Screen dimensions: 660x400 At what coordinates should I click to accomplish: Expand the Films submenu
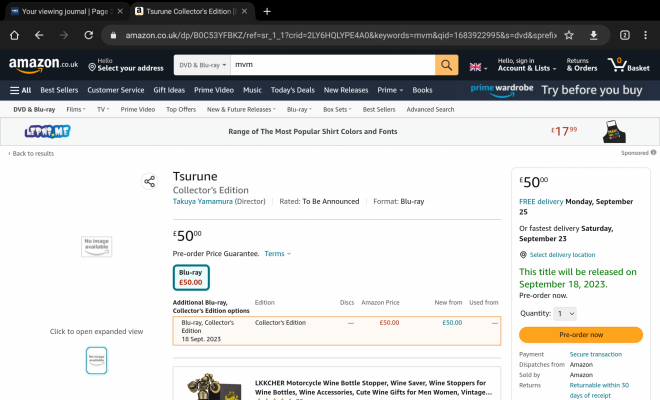(x=76, y=109)
